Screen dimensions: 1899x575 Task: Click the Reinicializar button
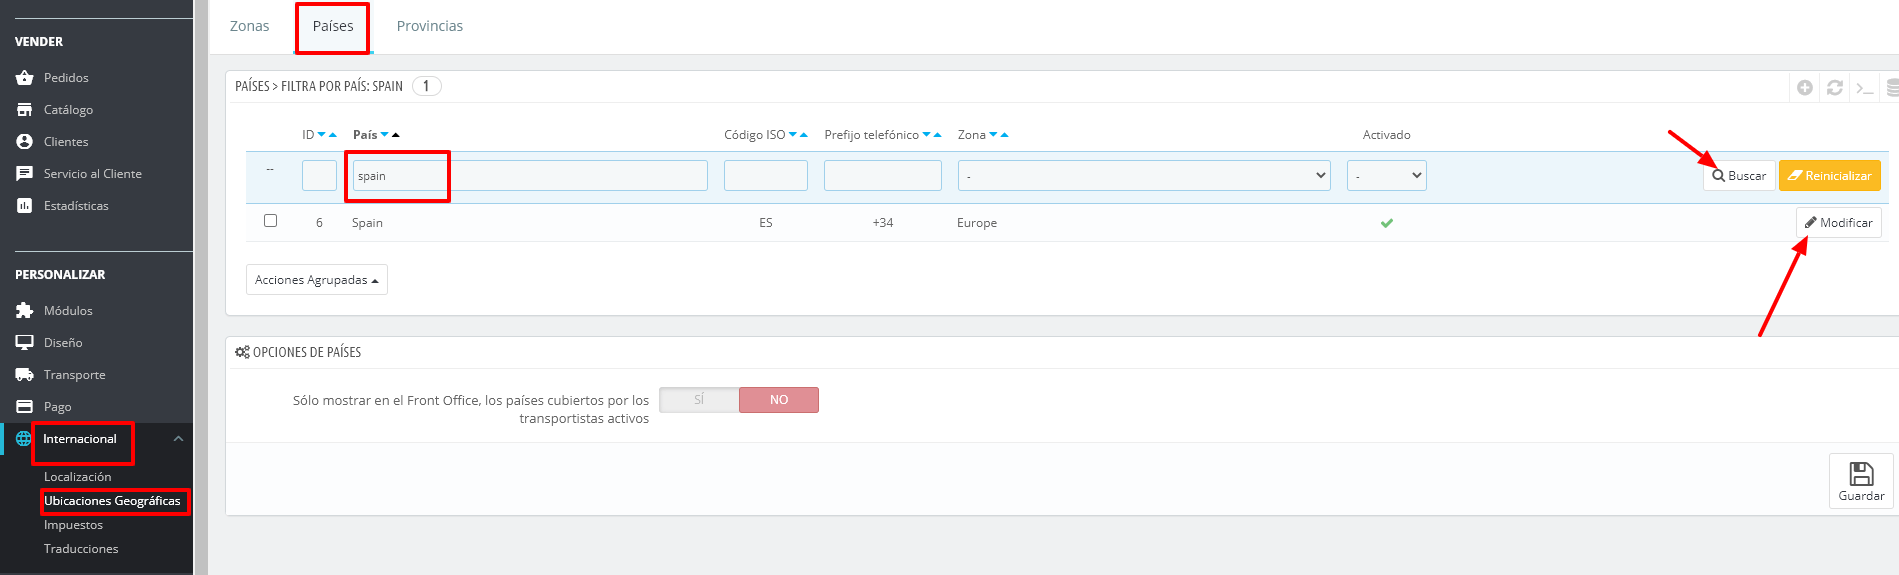pos(1830,176)
